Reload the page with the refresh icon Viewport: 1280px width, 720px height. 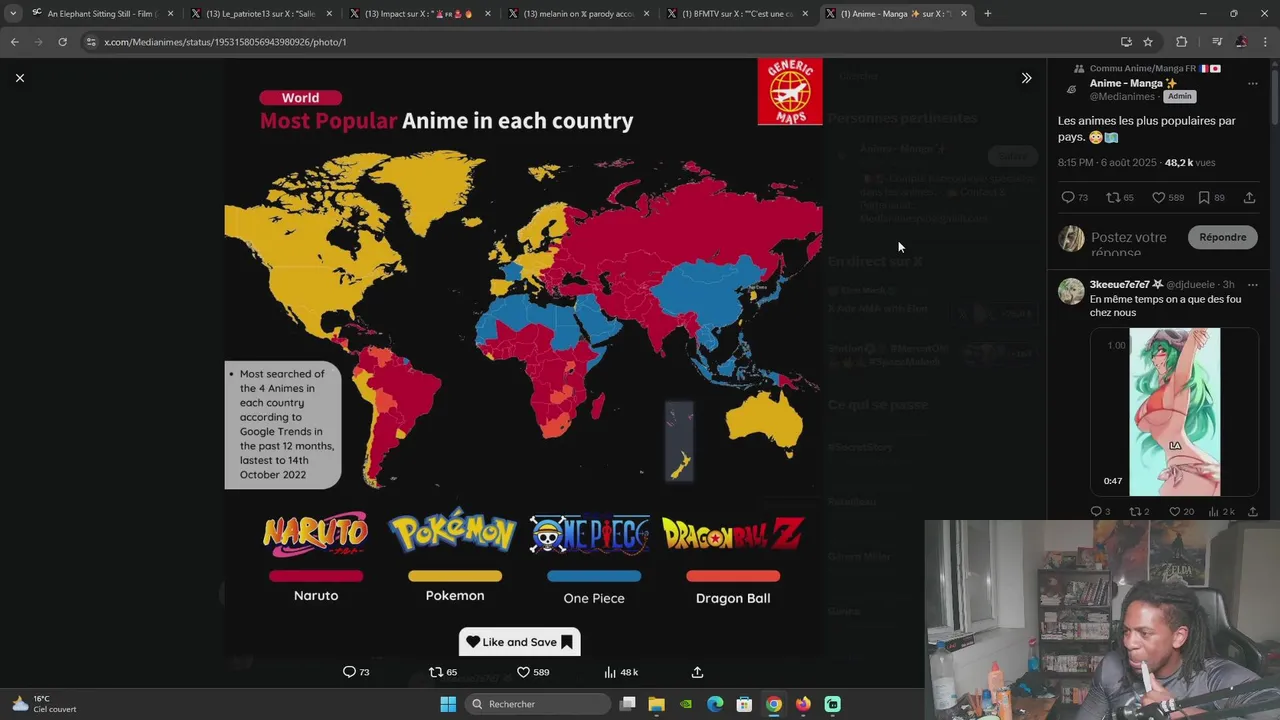coord(62,42)
